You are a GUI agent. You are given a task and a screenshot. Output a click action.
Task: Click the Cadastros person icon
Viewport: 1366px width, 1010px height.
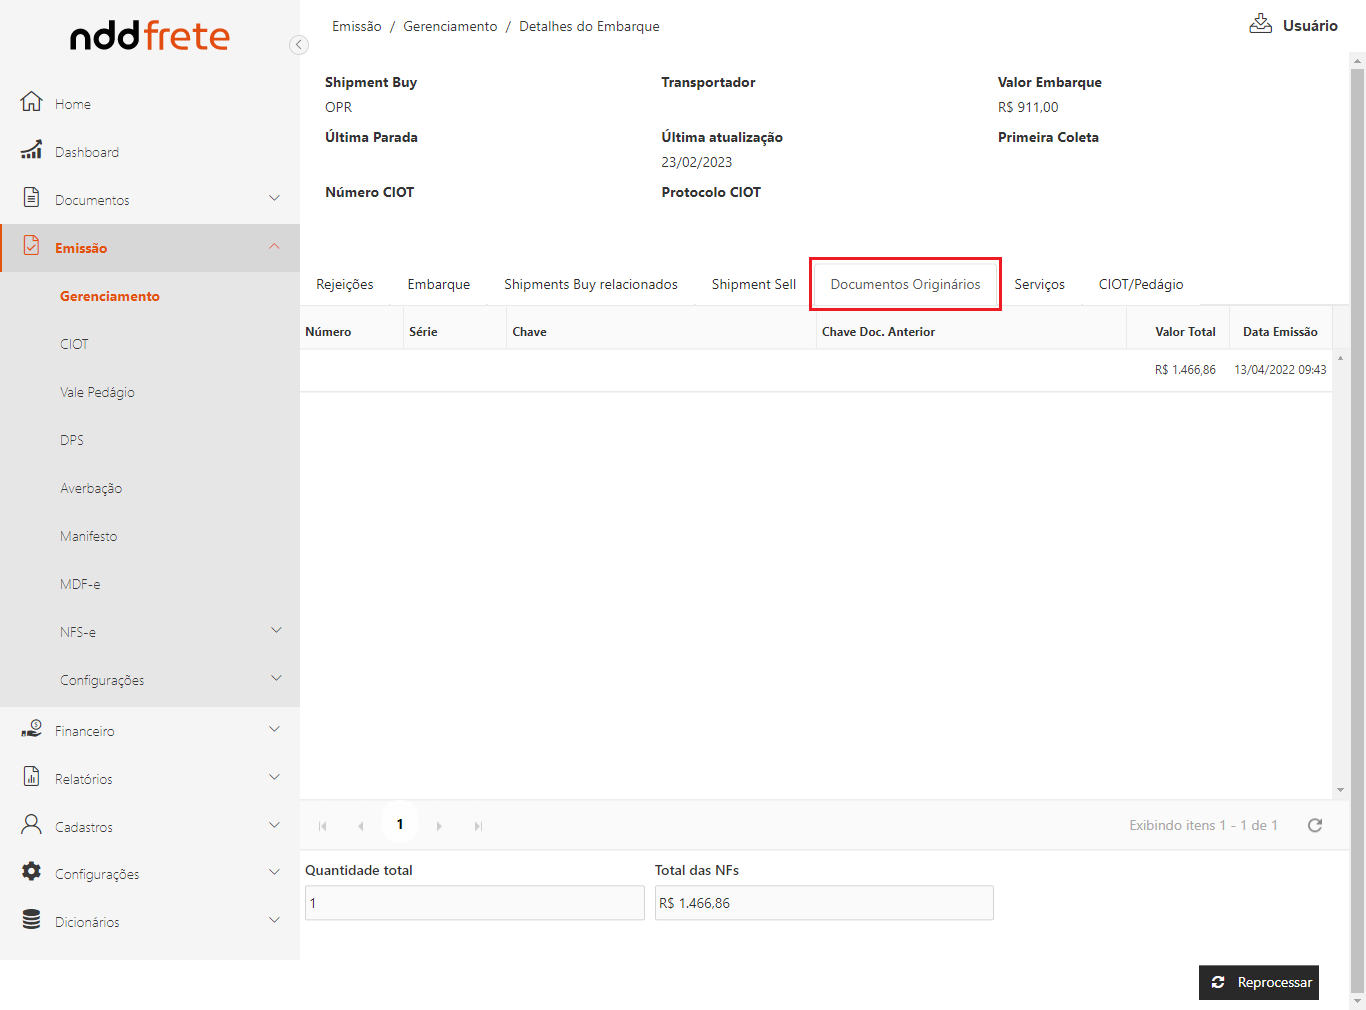(x=32, y=825)
